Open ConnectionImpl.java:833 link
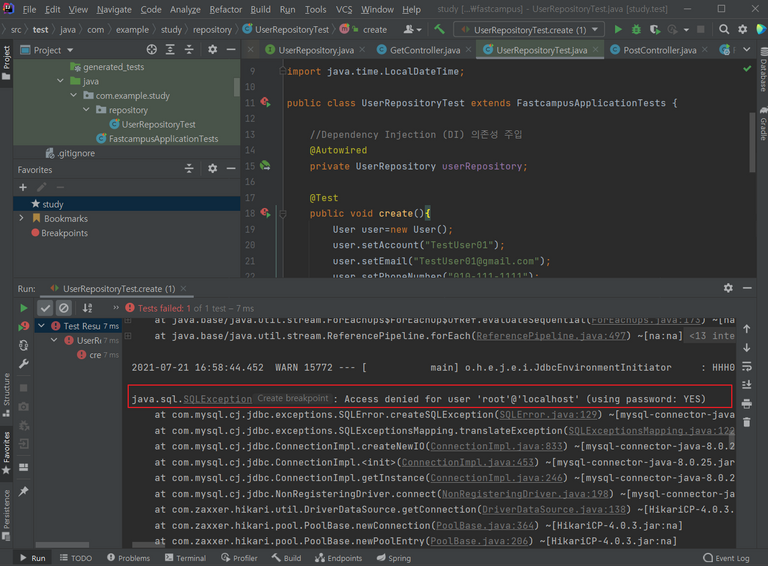768x566 pixels. pos(496,447)
